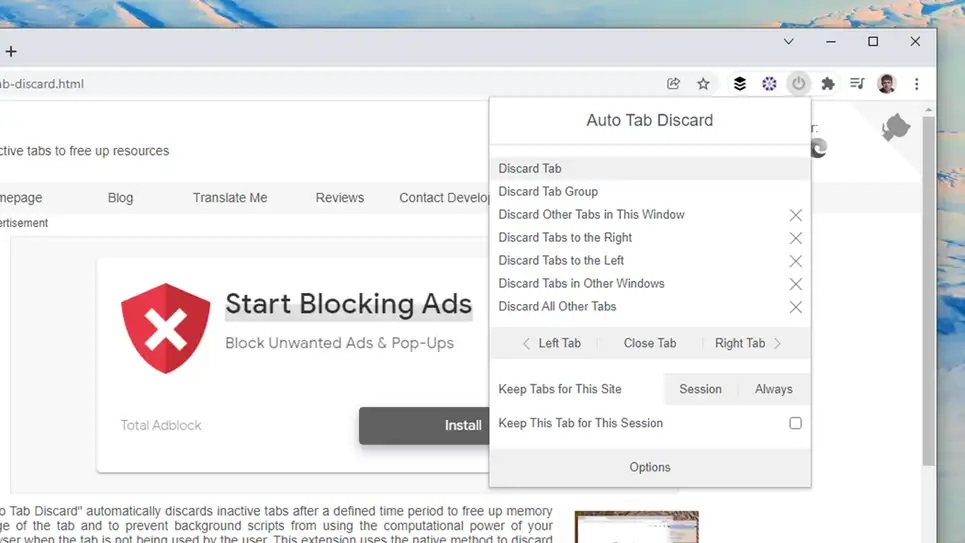Image resolution: width=965 pixels, height=543 pixels.
Task: Click the X beside Discard Tabs to the Left
Action: pos(795,261)
